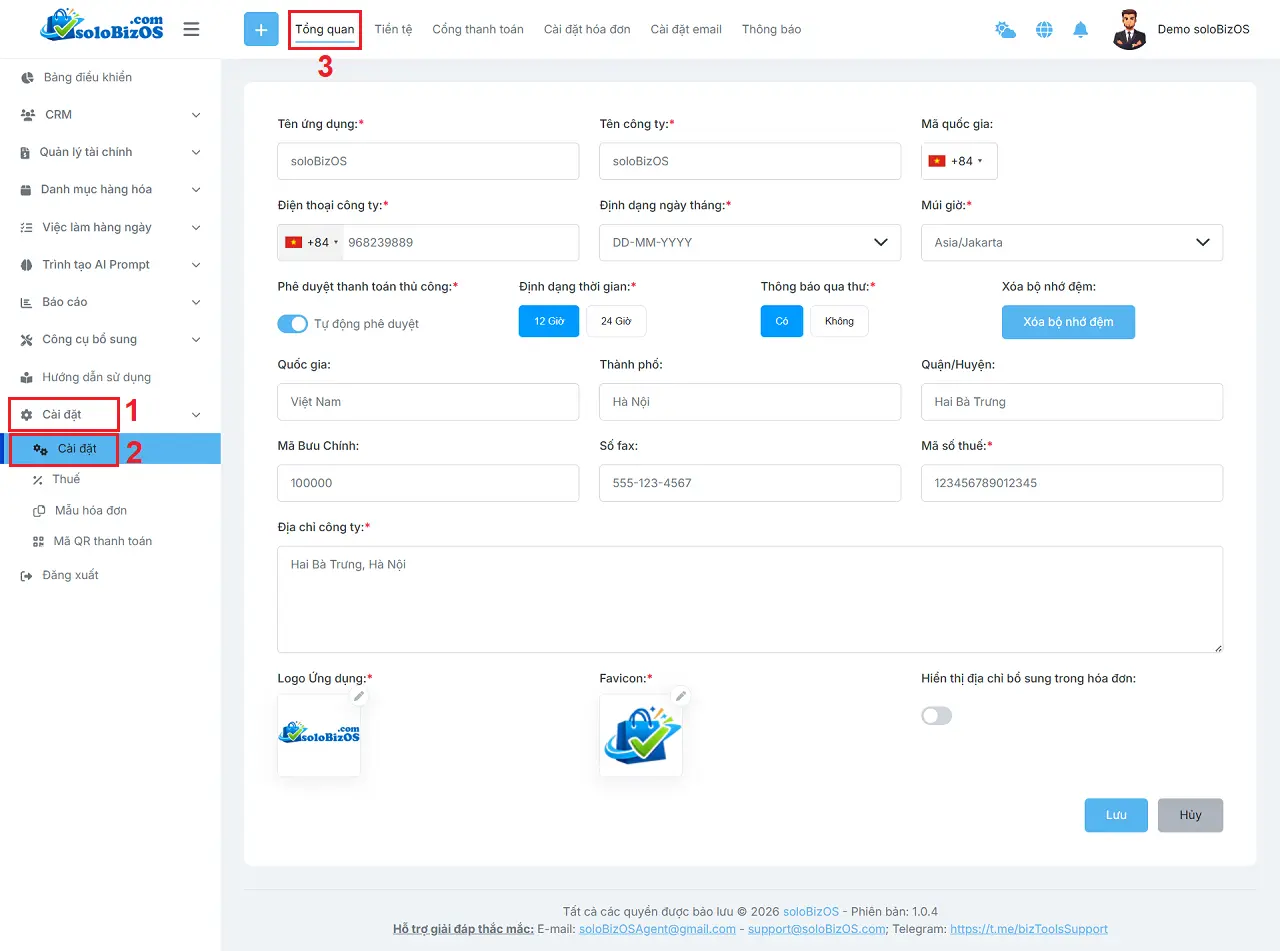Screen dimensions: 1280x951
Task: Select the 24 Giờ time format
Action: pos(616,321)
